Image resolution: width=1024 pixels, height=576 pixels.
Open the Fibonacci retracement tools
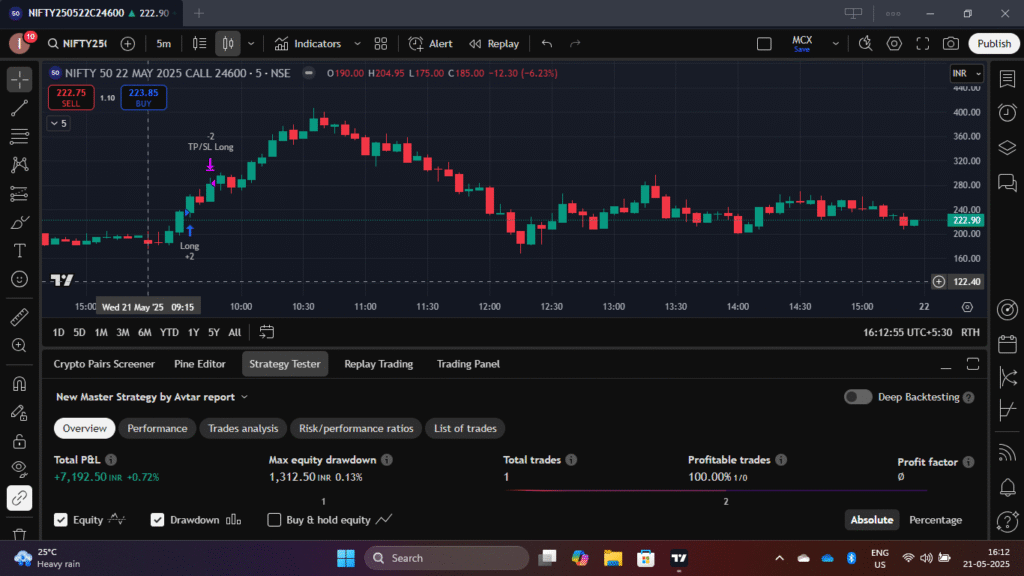pyautogui.click(x=20, y=136)
